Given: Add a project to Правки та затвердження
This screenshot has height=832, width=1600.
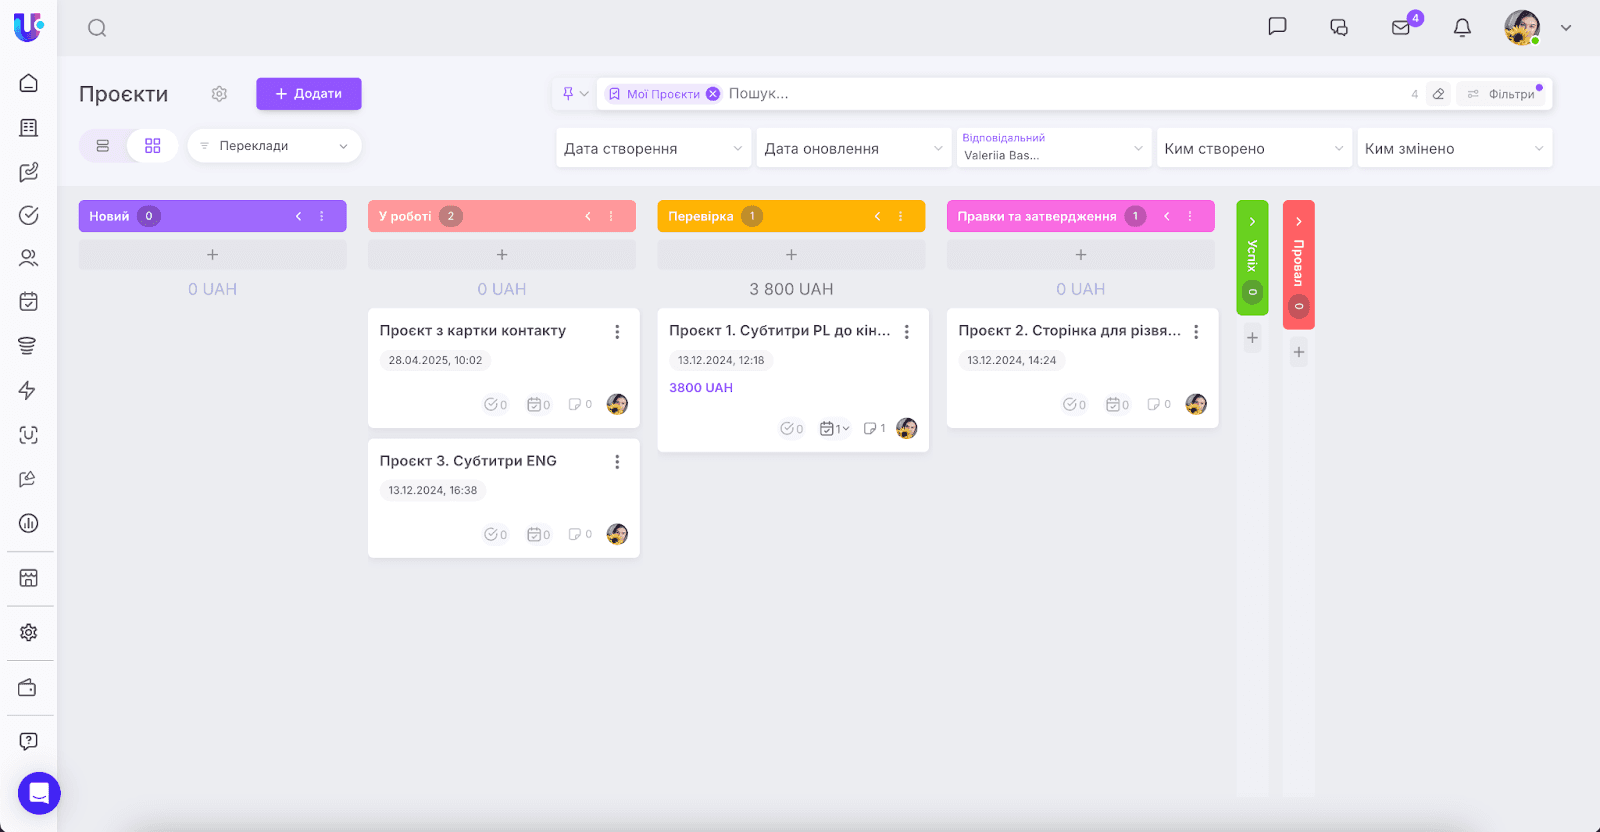Looking at the screenshot, I should pos(1081,255).
